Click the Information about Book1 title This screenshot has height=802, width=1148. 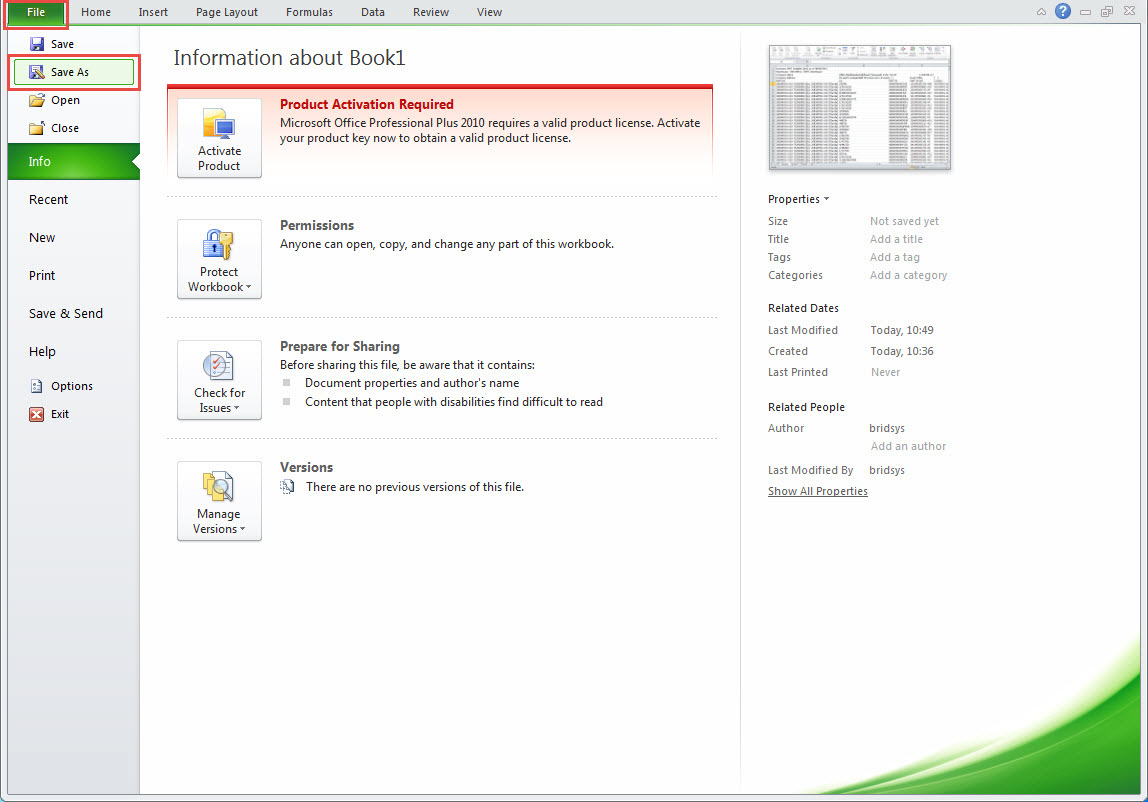coord(289,58)
